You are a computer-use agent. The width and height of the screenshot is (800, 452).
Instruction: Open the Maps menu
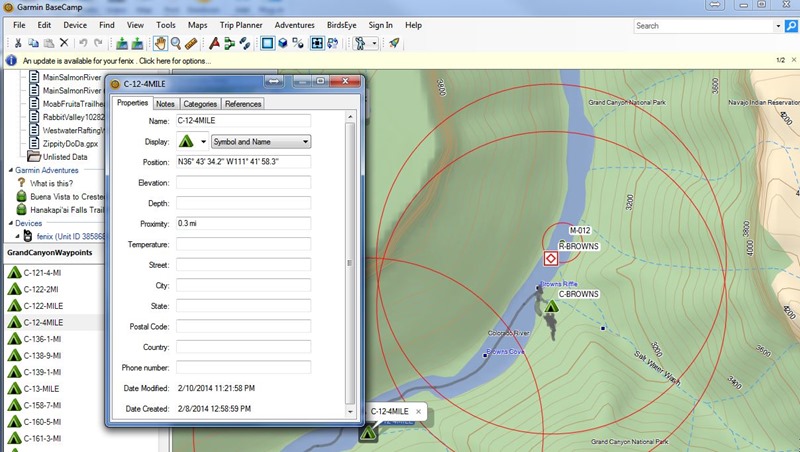point(197,25)
